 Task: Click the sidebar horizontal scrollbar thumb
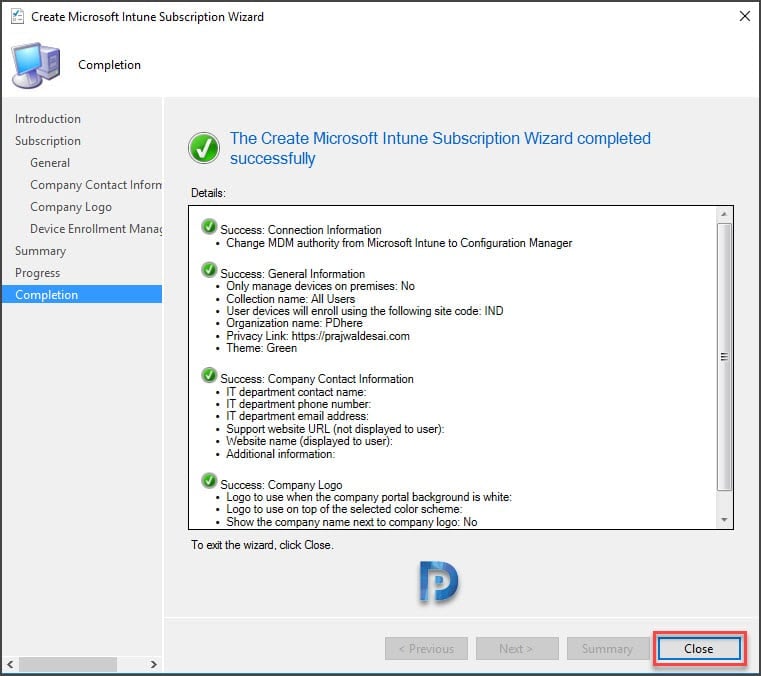pyautogui.click(x=68, y=664)
